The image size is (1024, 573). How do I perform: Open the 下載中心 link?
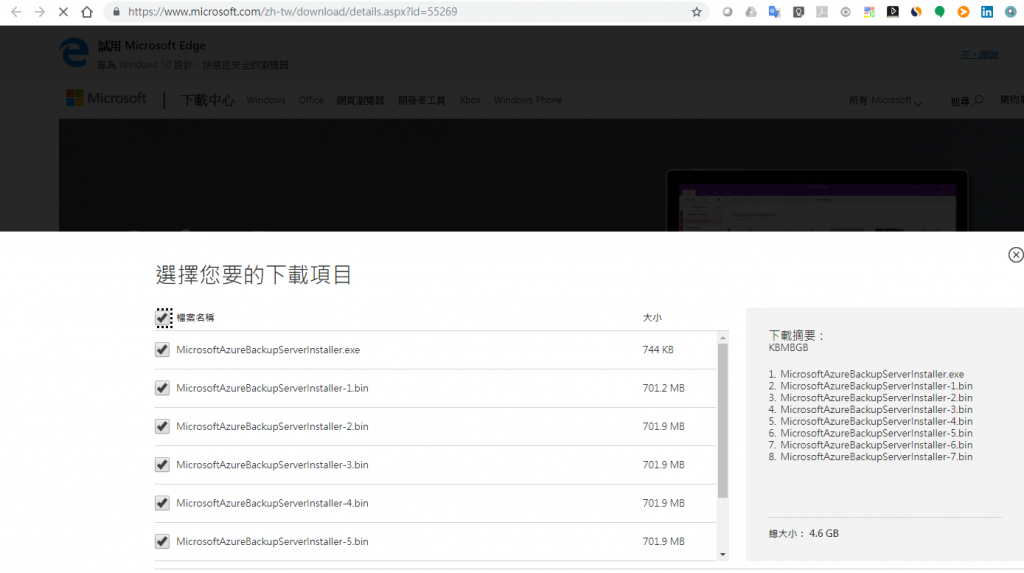208,100
